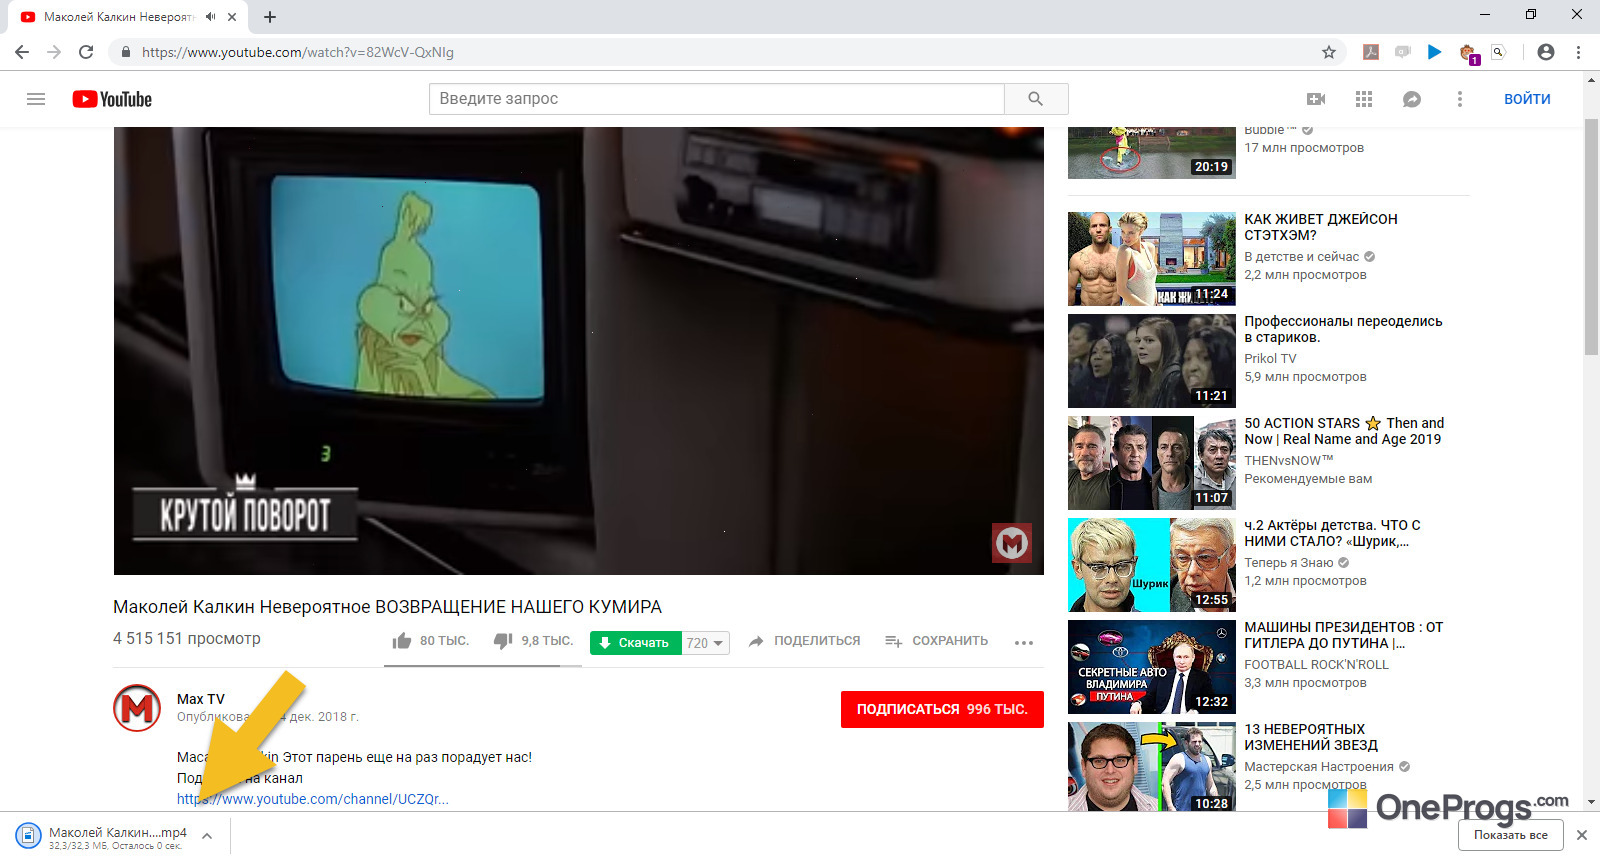This screenshot has height=860, width=1600.
Task: Open the 50 ACTION STARS video thumbnail
Action: pyautogui.click(x=1152, y=463)
